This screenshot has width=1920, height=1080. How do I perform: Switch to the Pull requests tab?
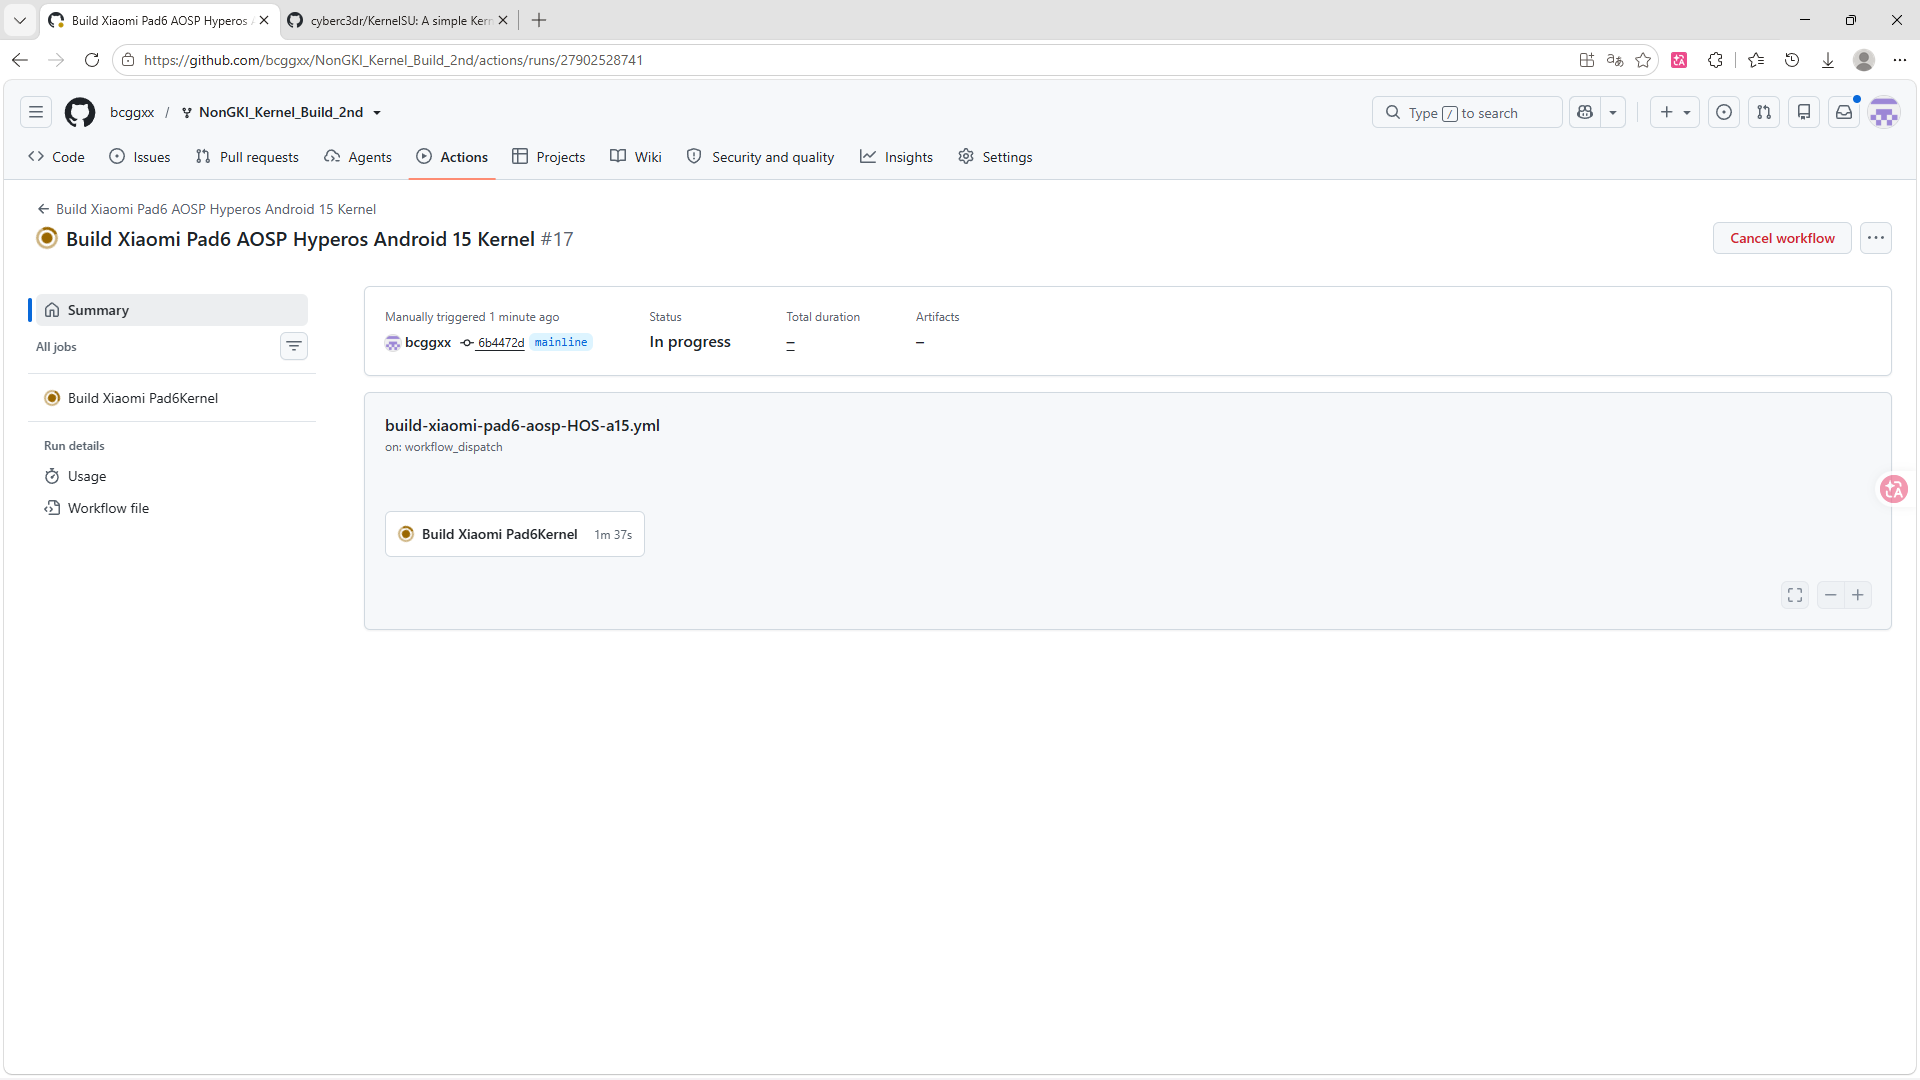pos(247,157)
